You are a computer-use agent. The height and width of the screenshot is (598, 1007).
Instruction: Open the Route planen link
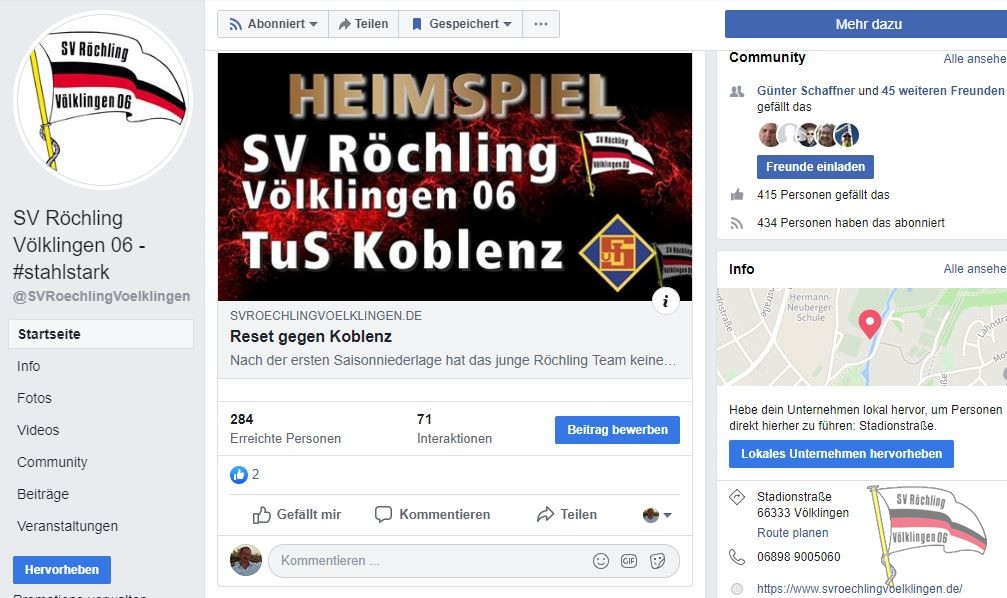click(792, 532)
